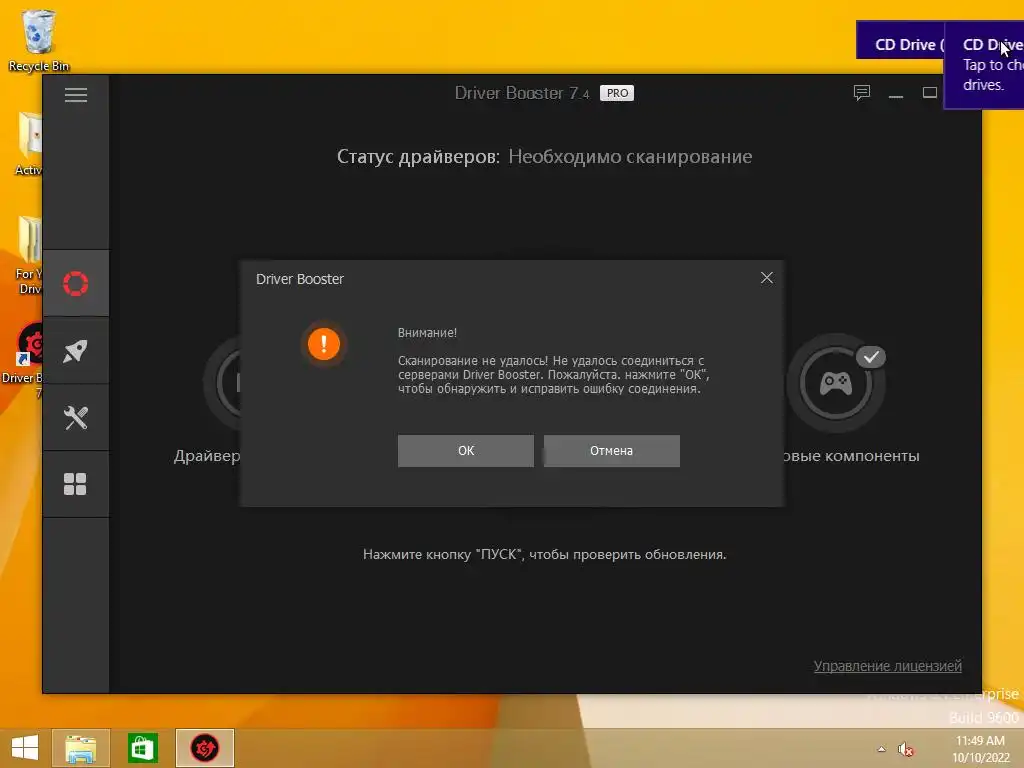Open the hamburger menu in Driver Booster
1024x768 pixels.
(x=76, y=95)
